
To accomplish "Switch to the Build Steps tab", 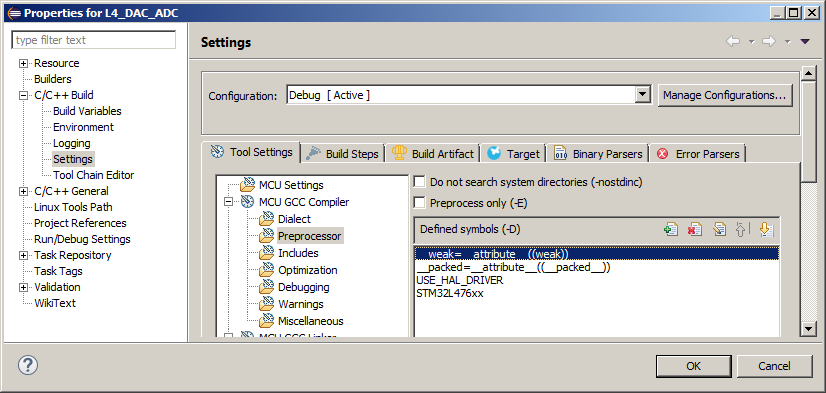I will pyautogui.click(x=342, y=153).
